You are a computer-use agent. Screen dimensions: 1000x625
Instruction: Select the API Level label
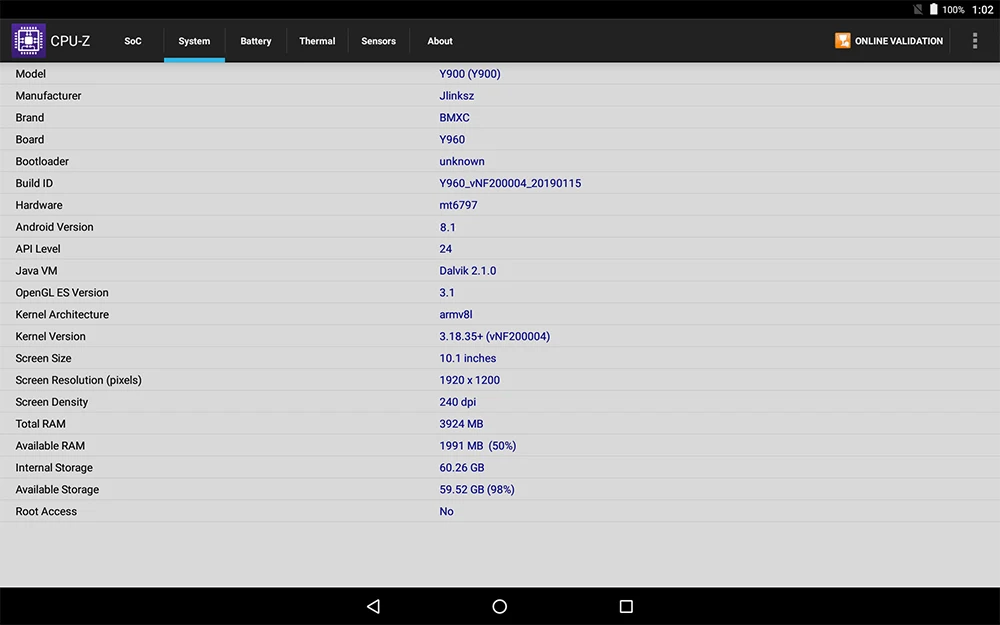click(38, 249)
